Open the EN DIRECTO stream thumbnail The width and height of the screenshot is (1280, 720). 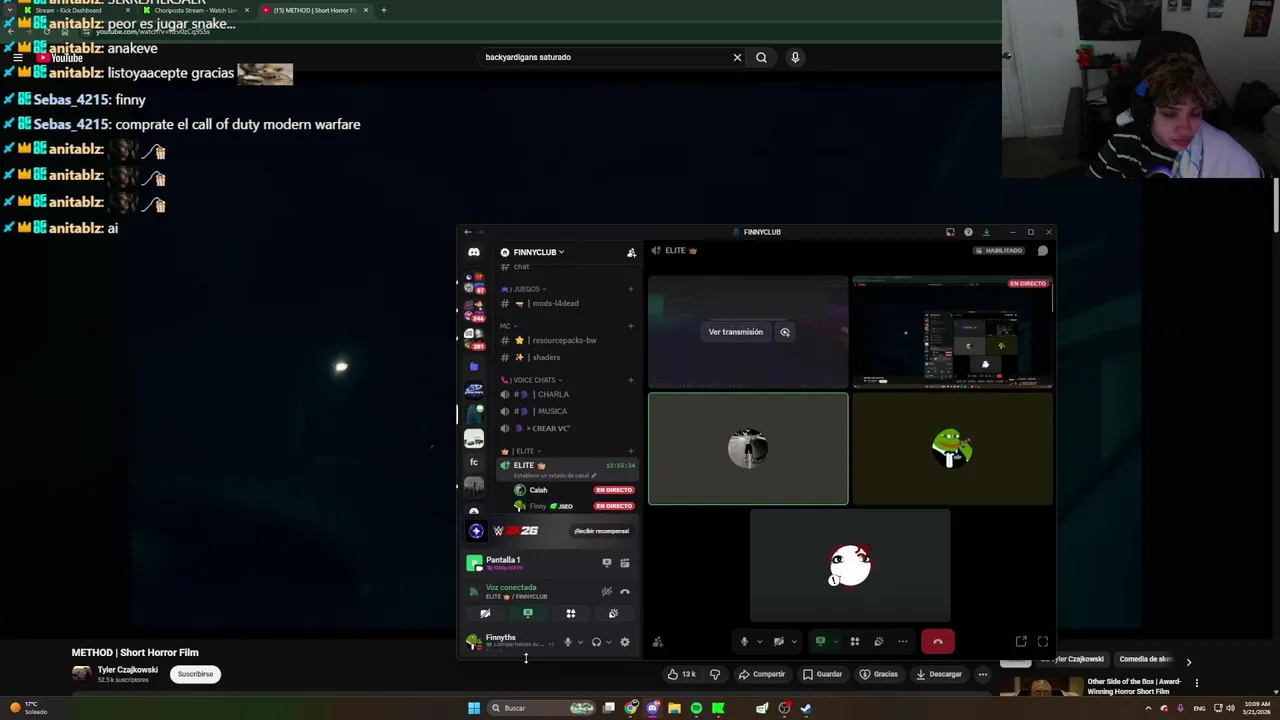click(x=952, y=332)
